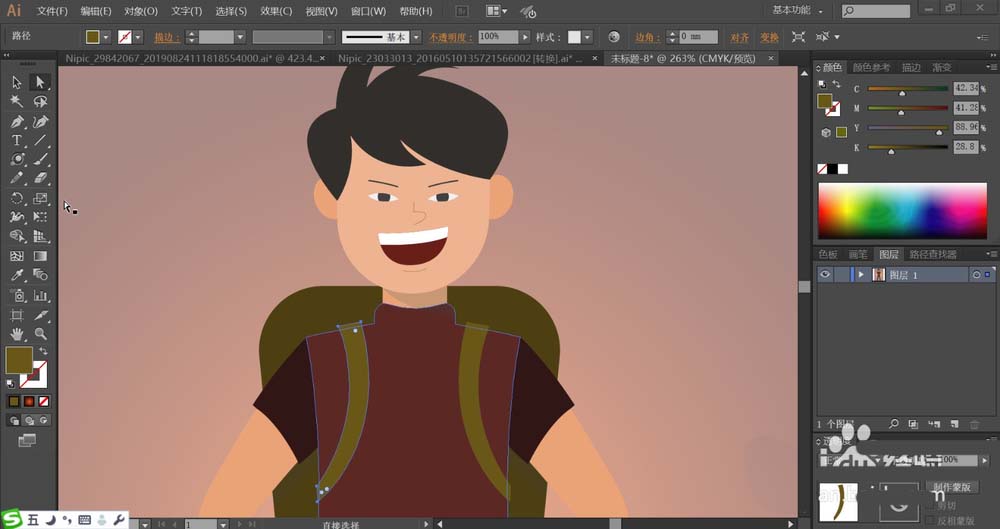
Task: Open the 窗口(W) menu
Action: pyautogui.click(x=368, y=11)
